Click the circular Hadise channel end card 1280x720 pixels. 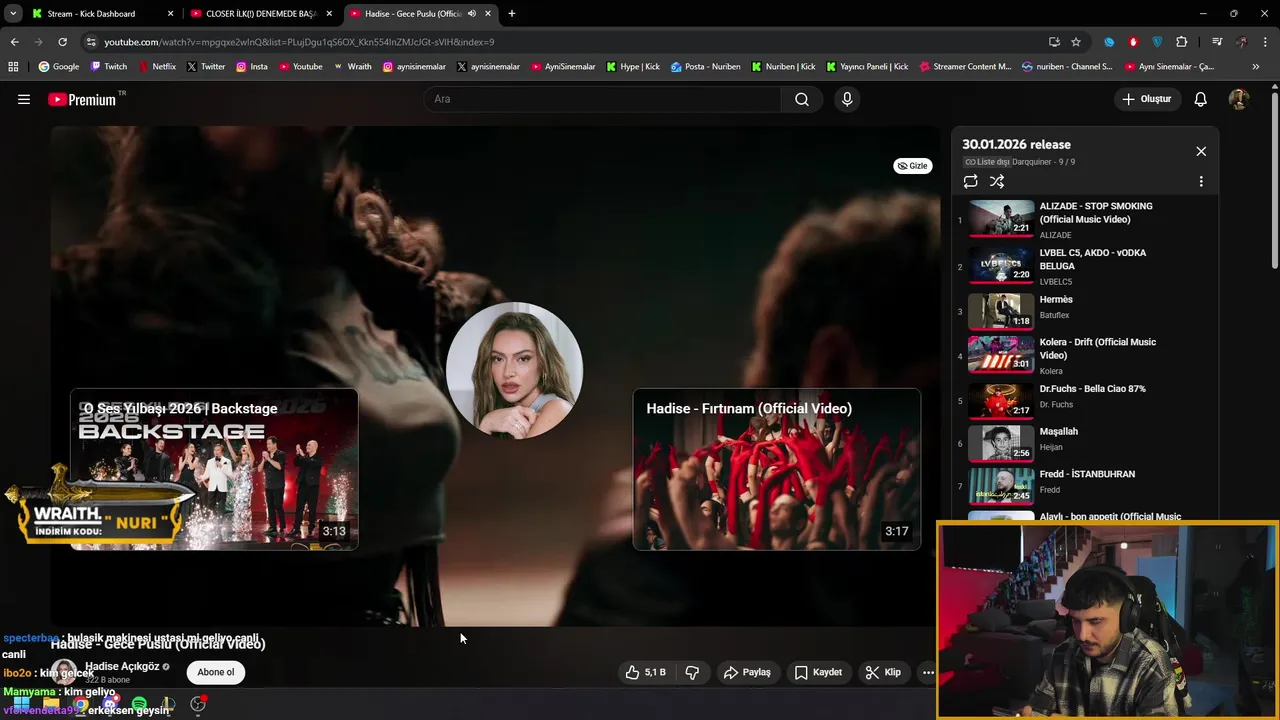pyautogui.click(x=514, y=370)
